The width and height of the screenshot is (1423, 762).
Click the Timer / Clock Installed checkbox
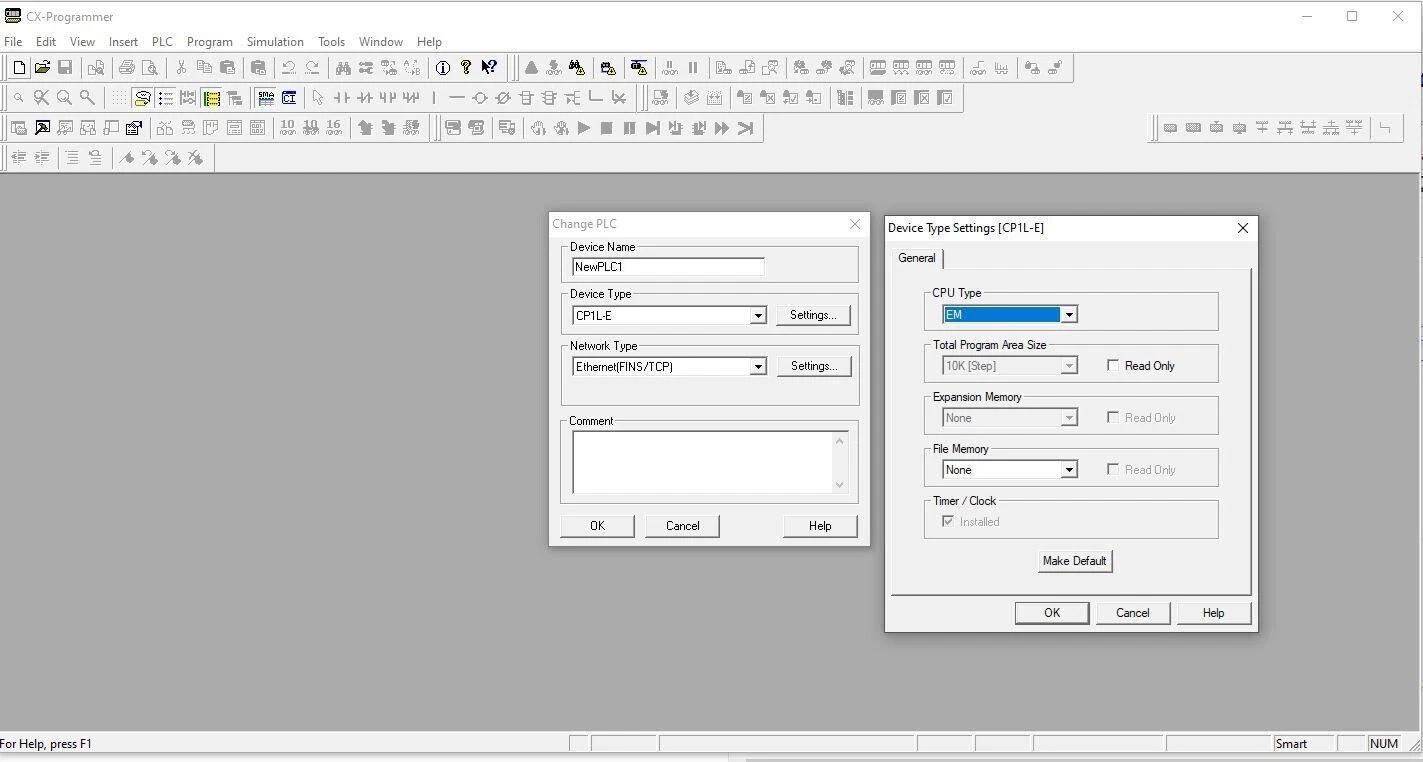coord(948,522)
